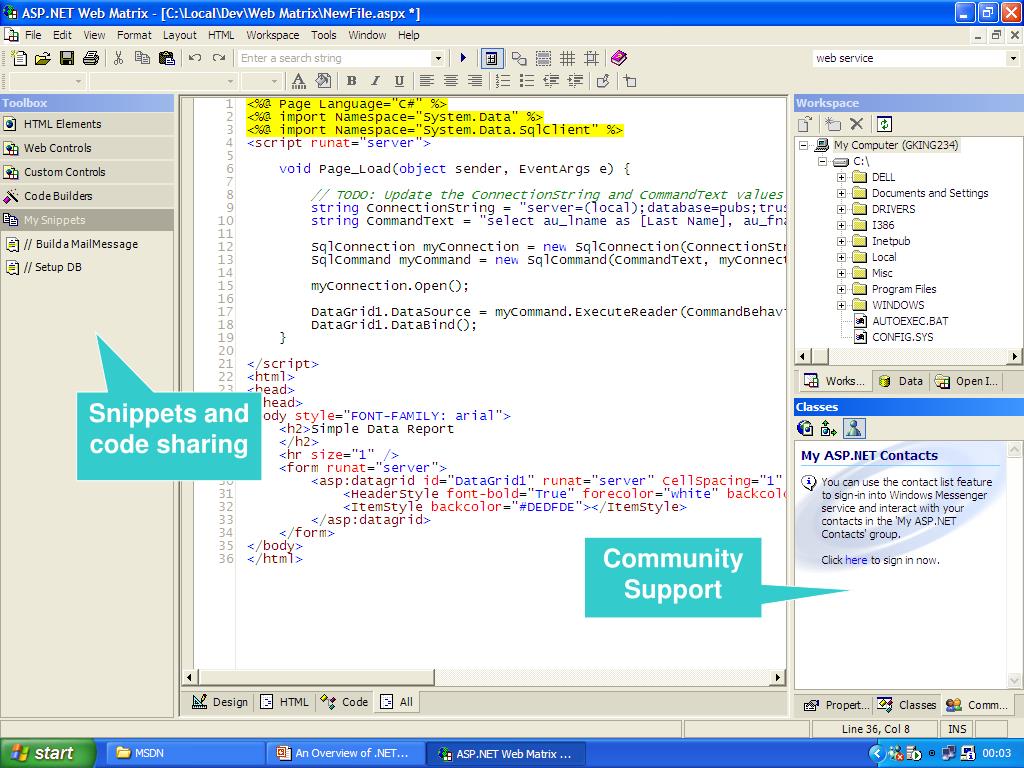Image resolution: width=1024 pixels, height=768 pixels.
Task: Open the Data tab in Workspace
Action: point(901,381)
